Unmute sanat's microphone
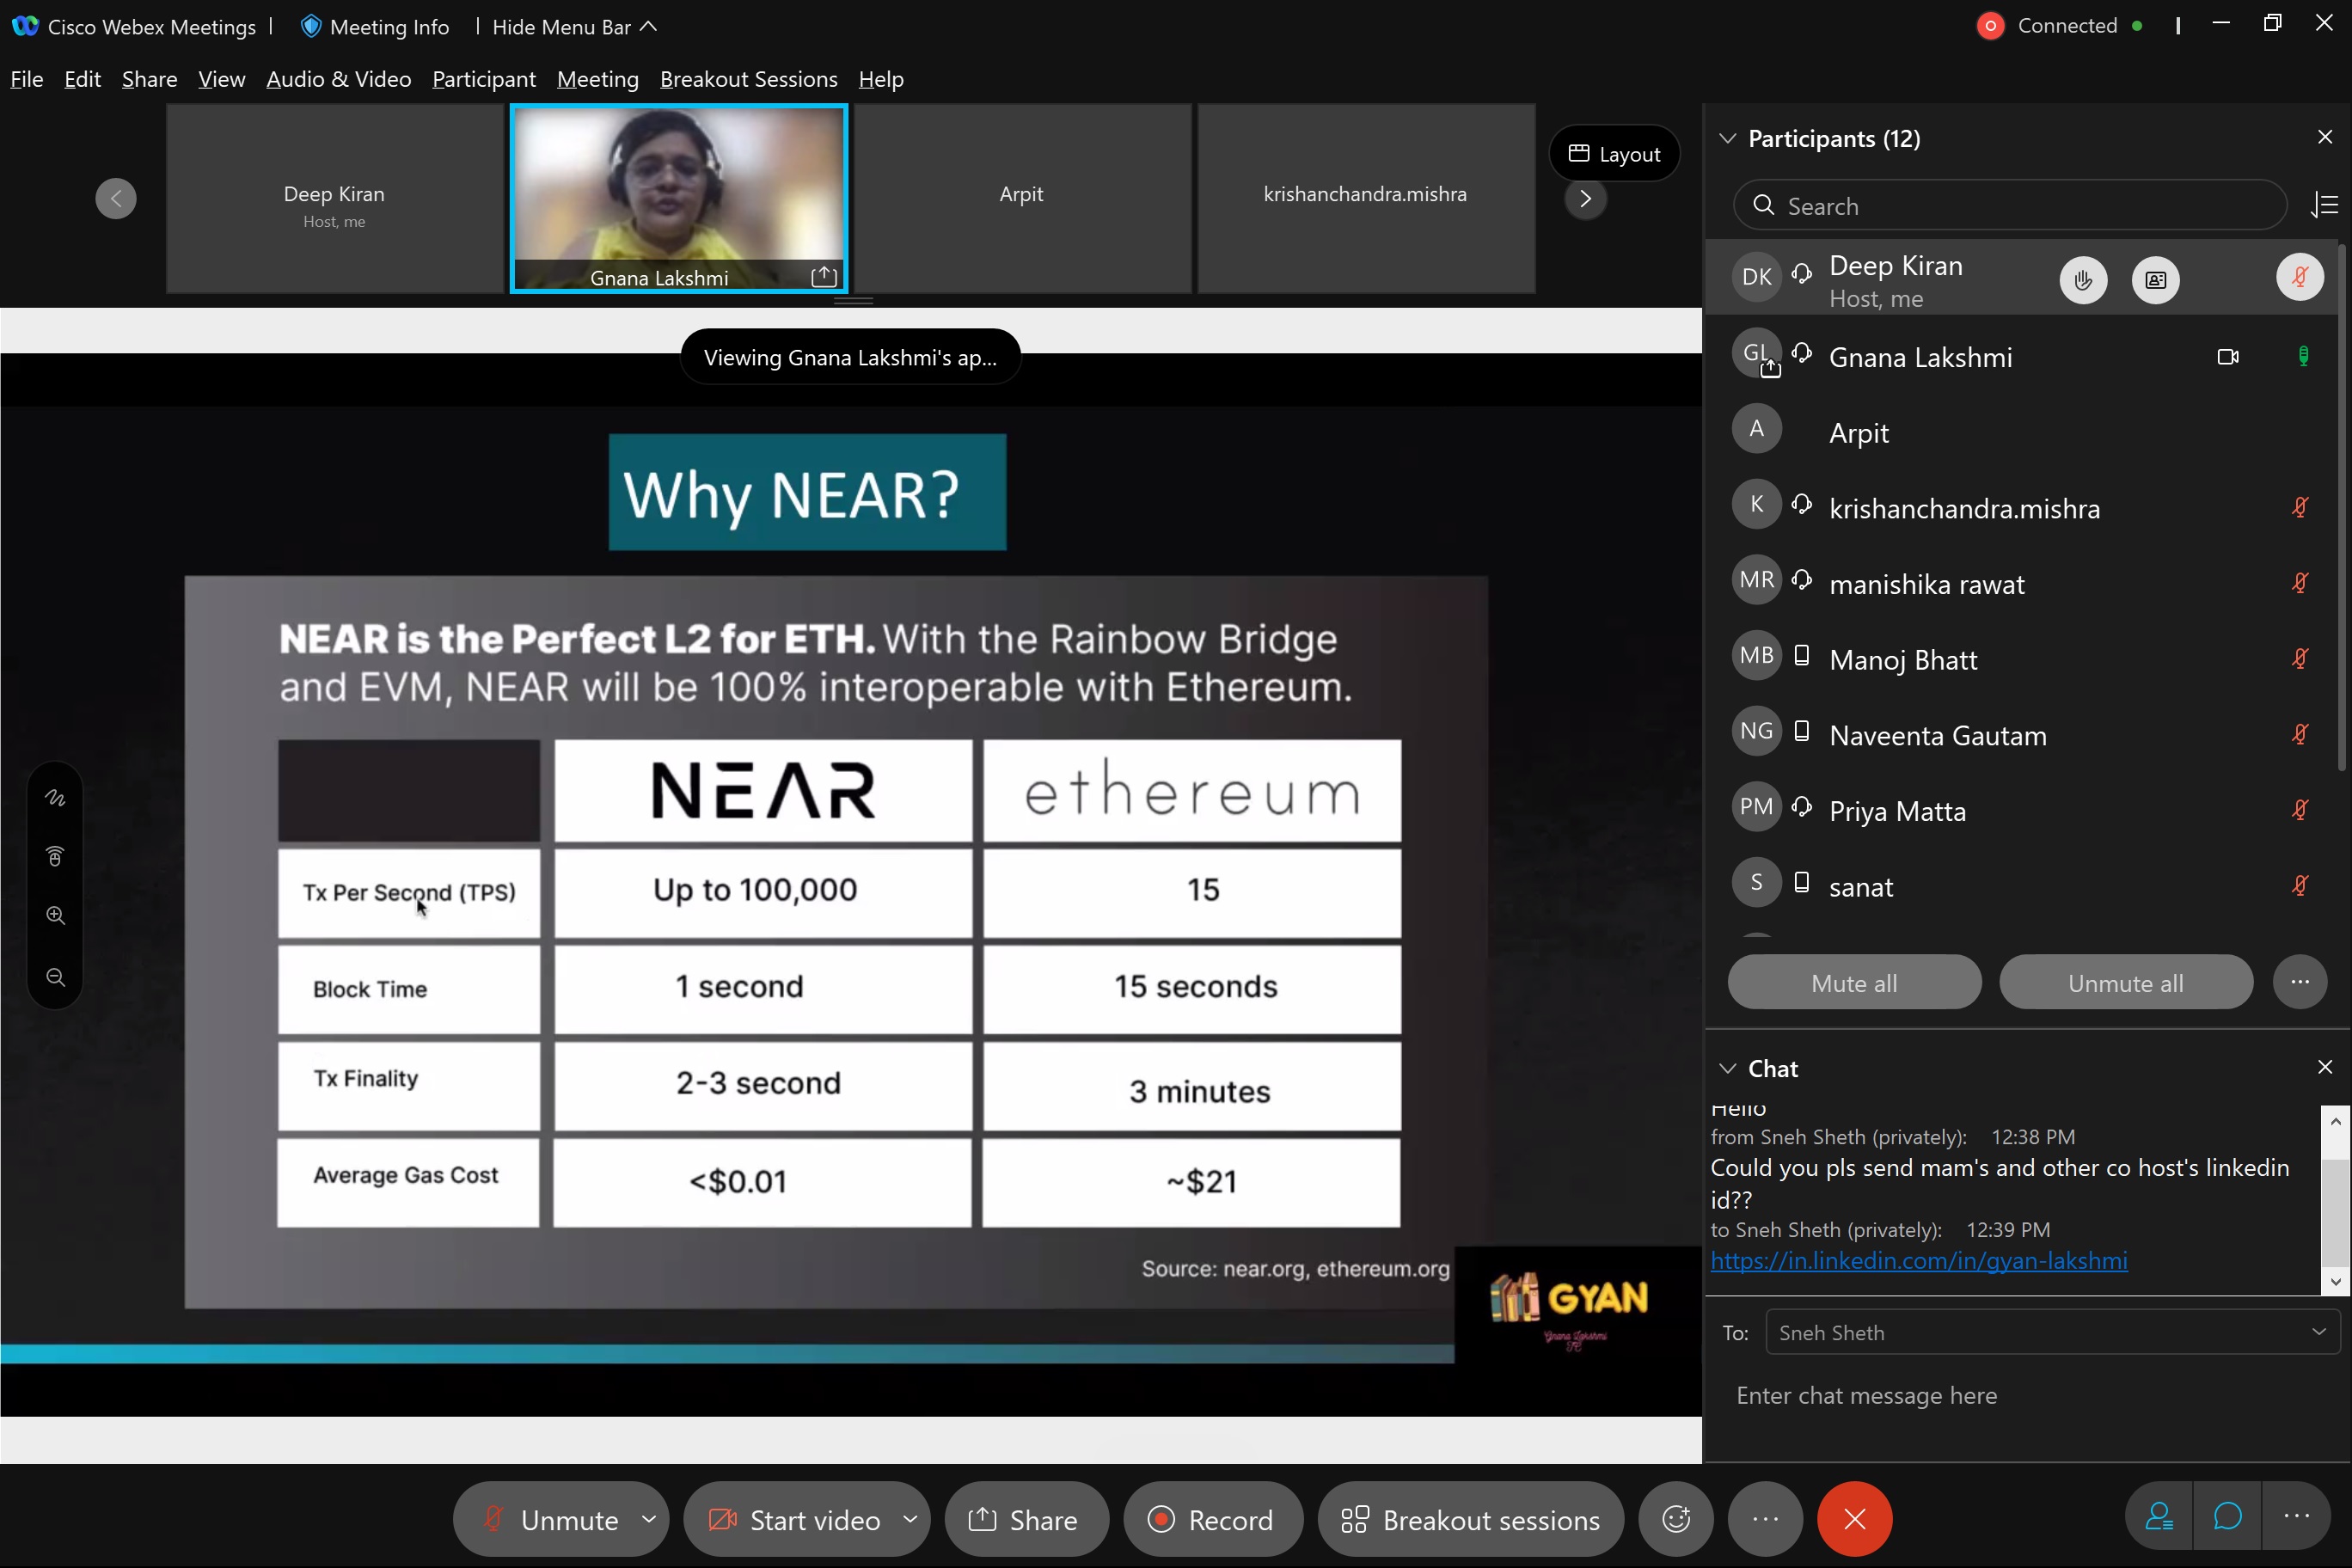The image size is (2352, 1568). 2300,886
